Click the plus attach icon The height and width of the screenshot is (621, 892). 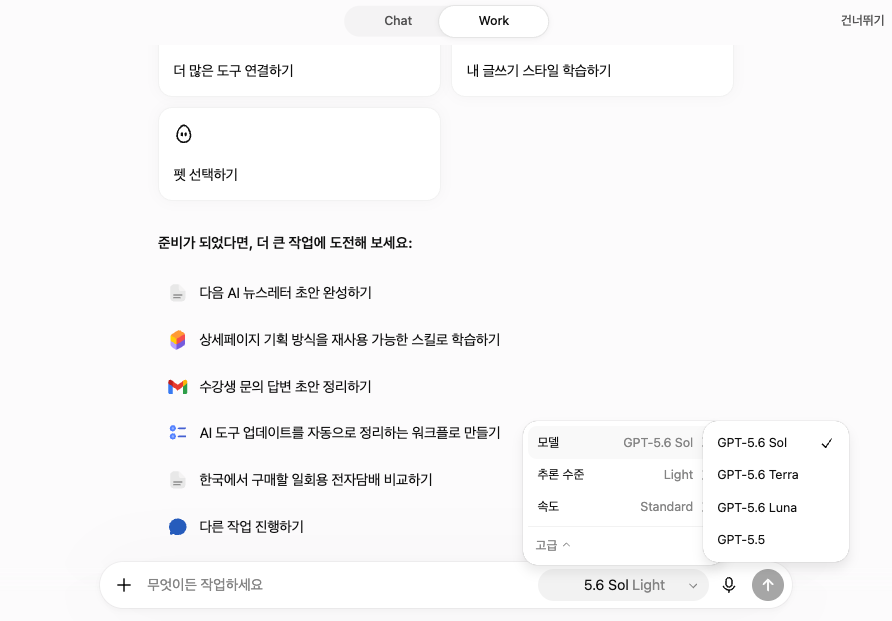(x=123, y=585)
